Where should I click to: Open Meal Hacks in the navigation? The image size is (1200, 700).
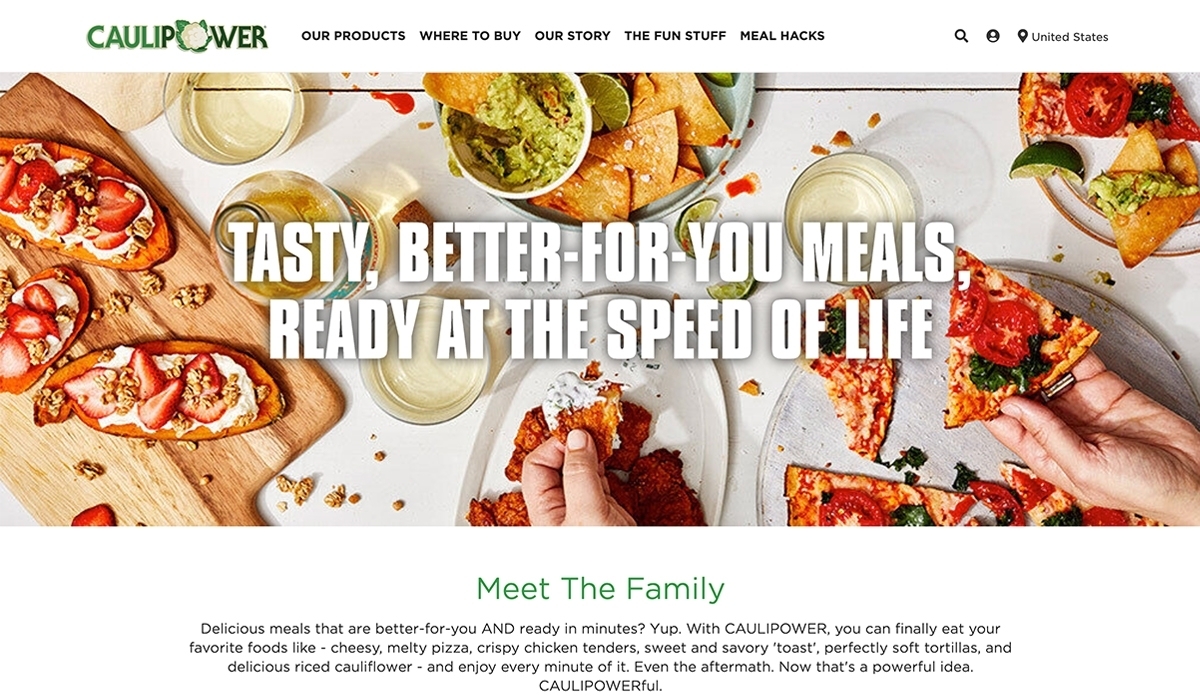pyautogui.click(x=782, y=35)
